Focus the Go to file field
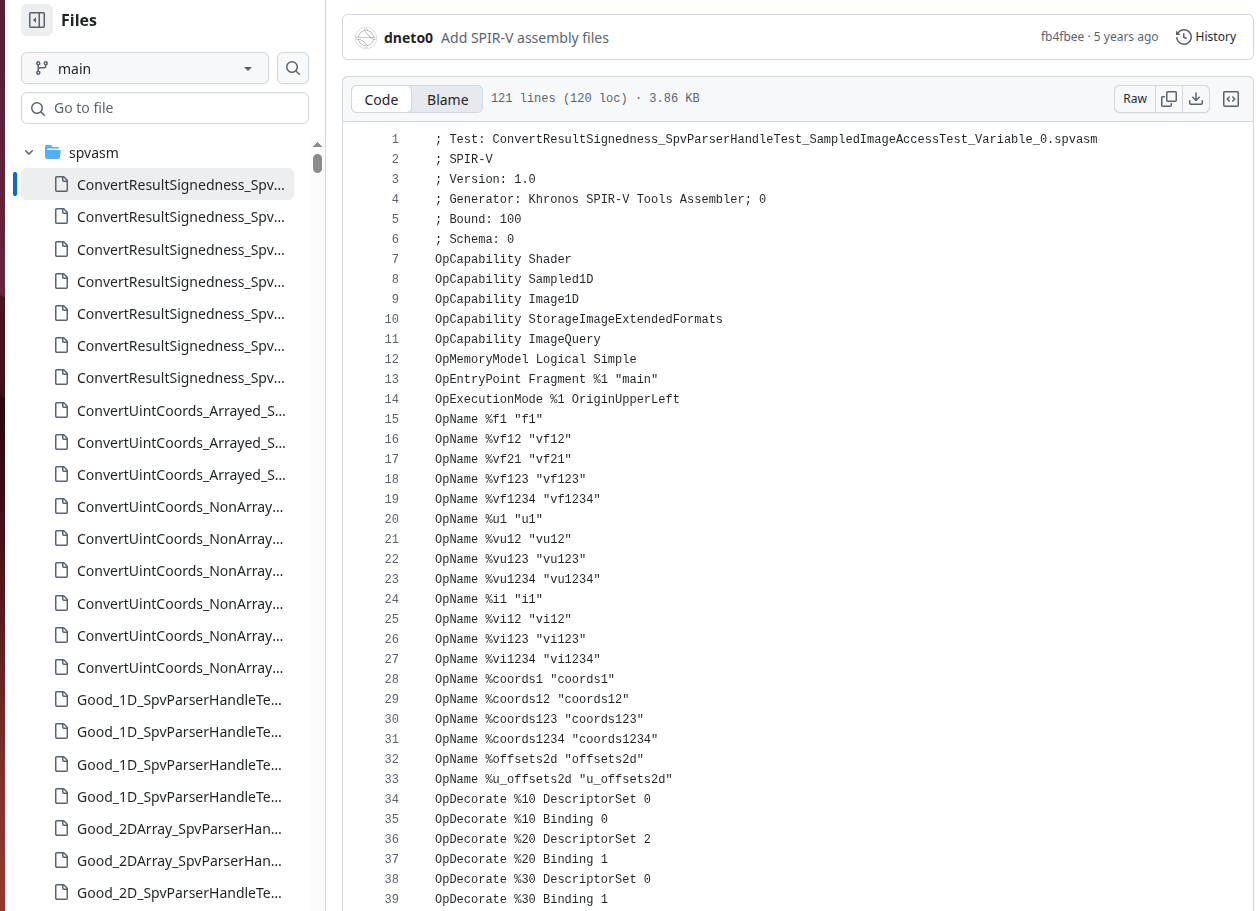1256x911 pixels. click(x=165, y=108)
